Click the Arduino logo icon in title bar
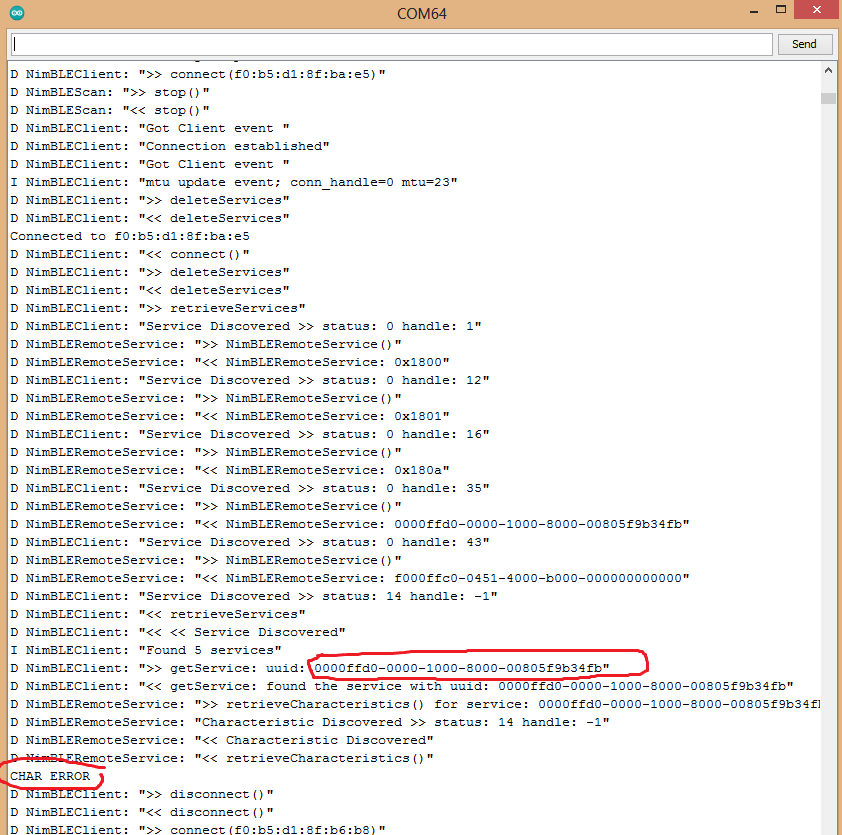This screenshot has height=835, width=842. 17,13
